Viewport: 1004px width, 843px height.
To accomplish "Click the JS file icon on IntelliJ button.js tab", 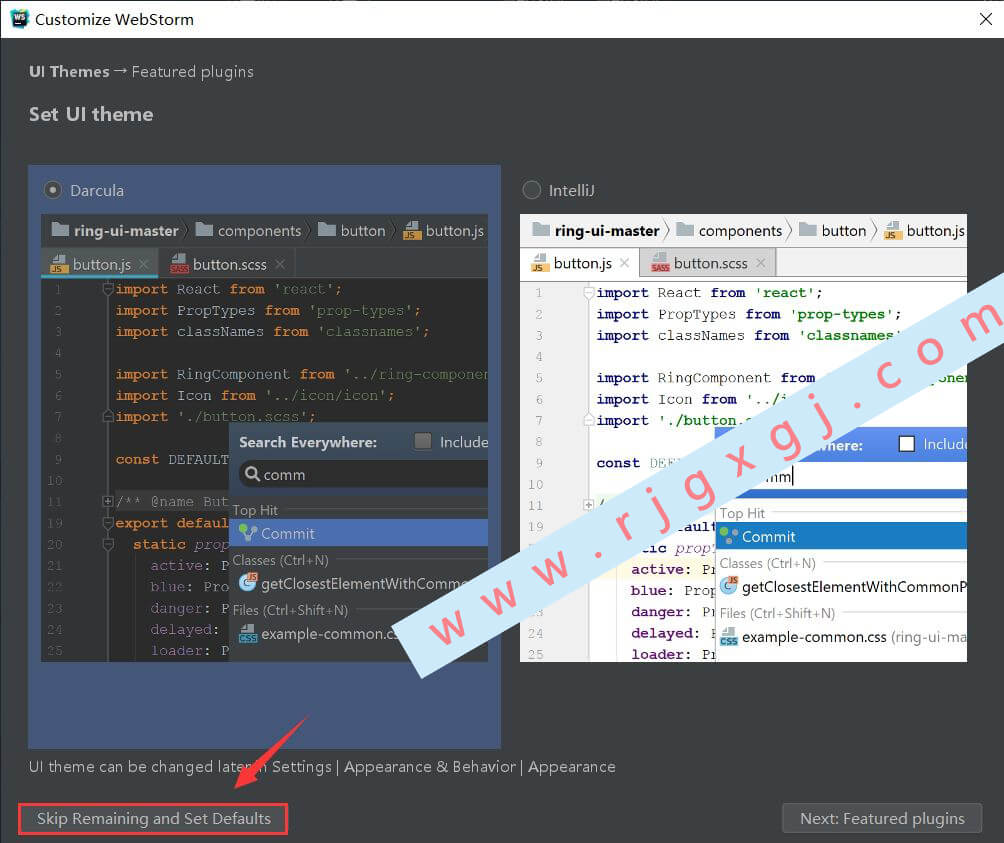I will tap(540, 262).
